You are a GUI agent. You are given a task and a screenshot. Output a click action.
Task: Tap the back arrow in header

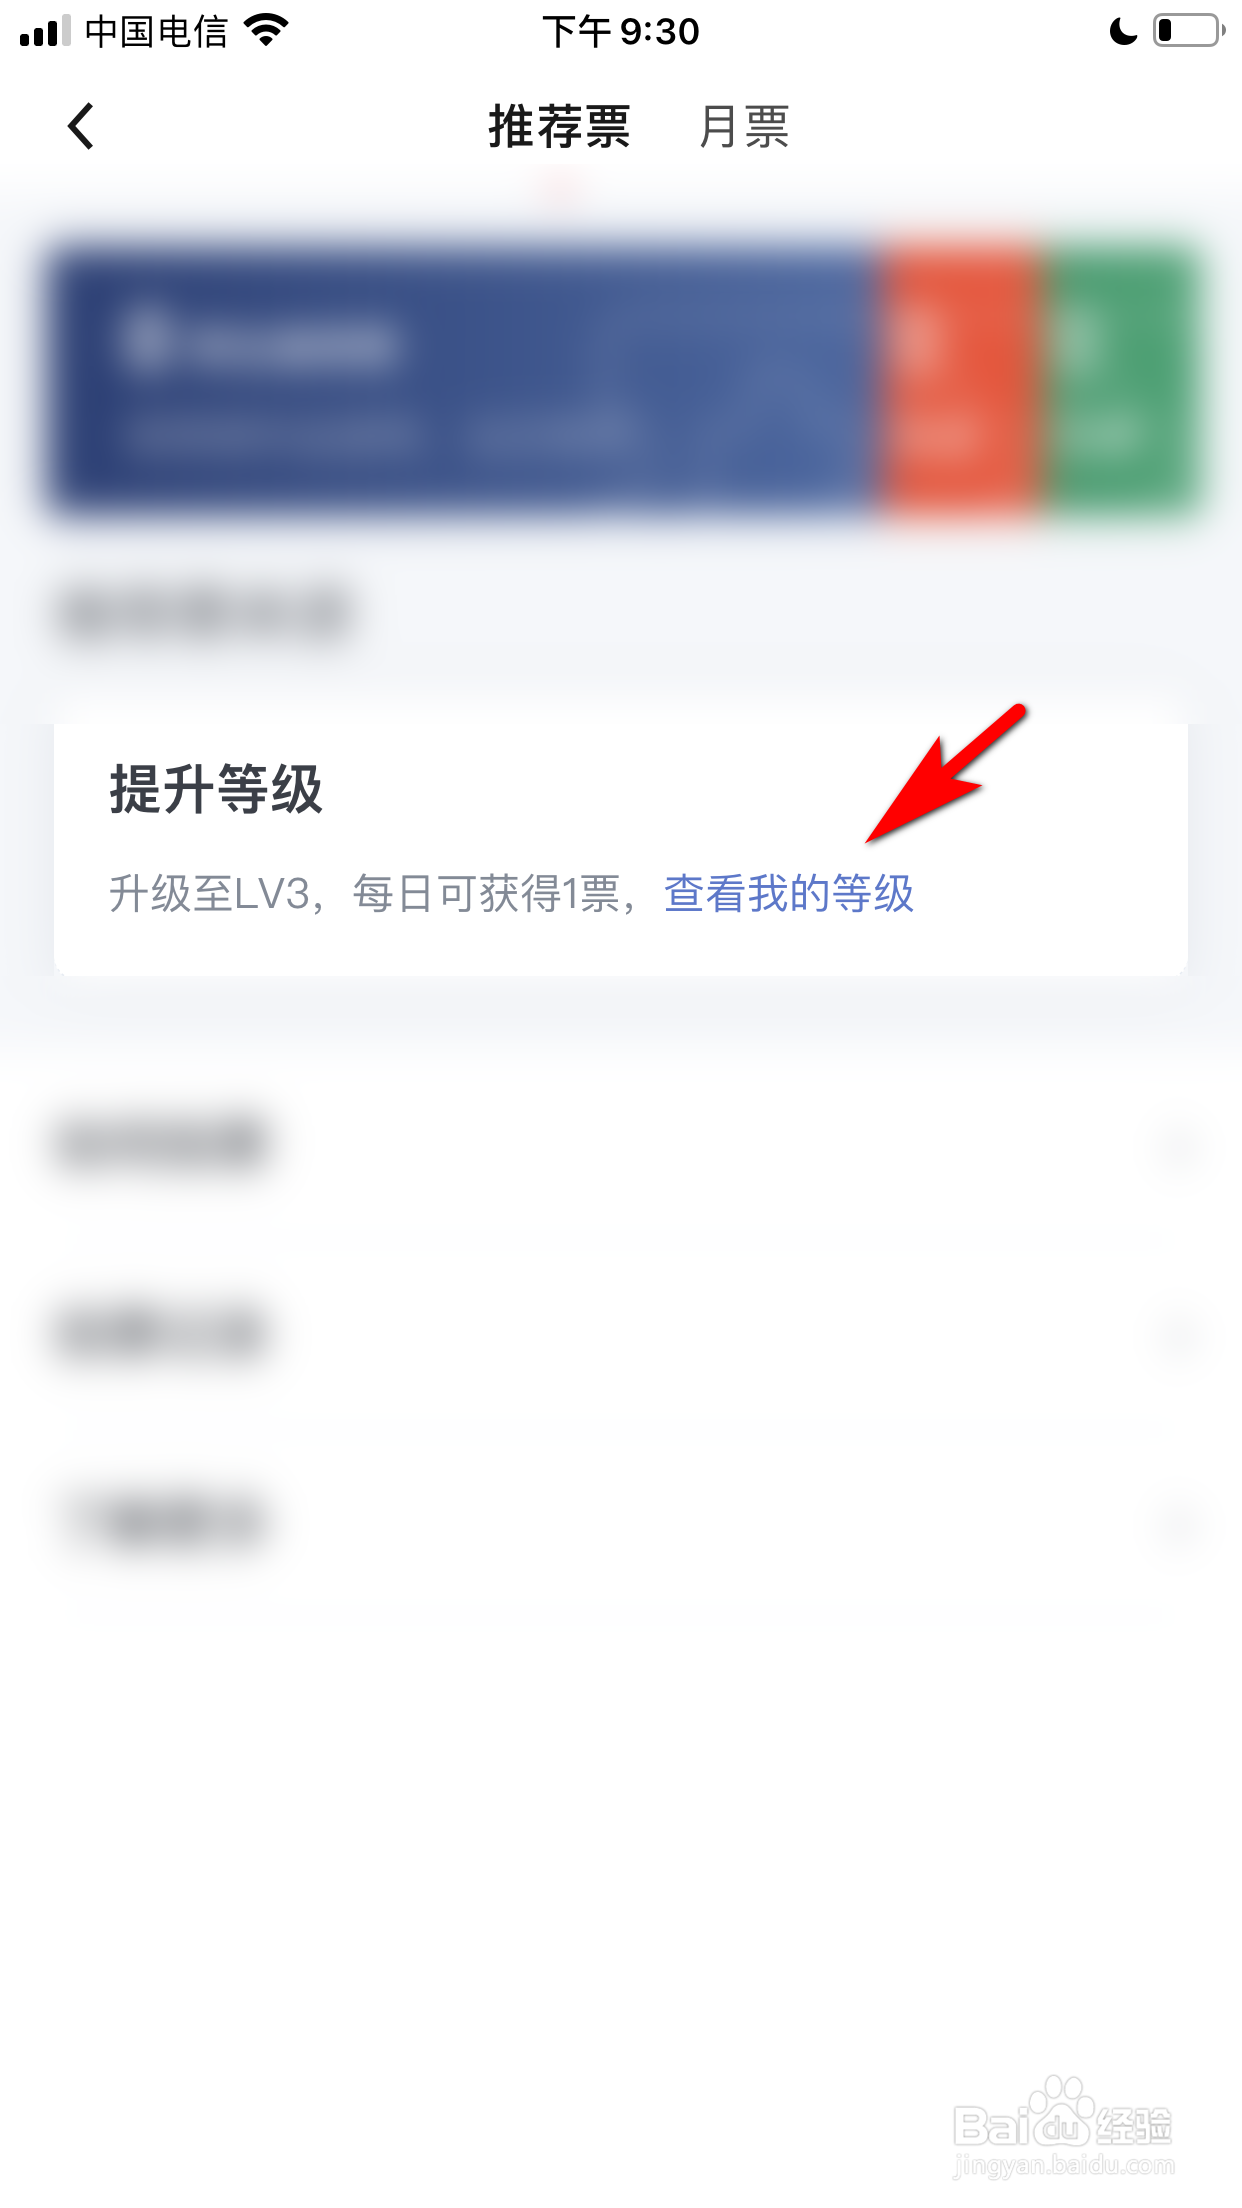coord(80,126)
